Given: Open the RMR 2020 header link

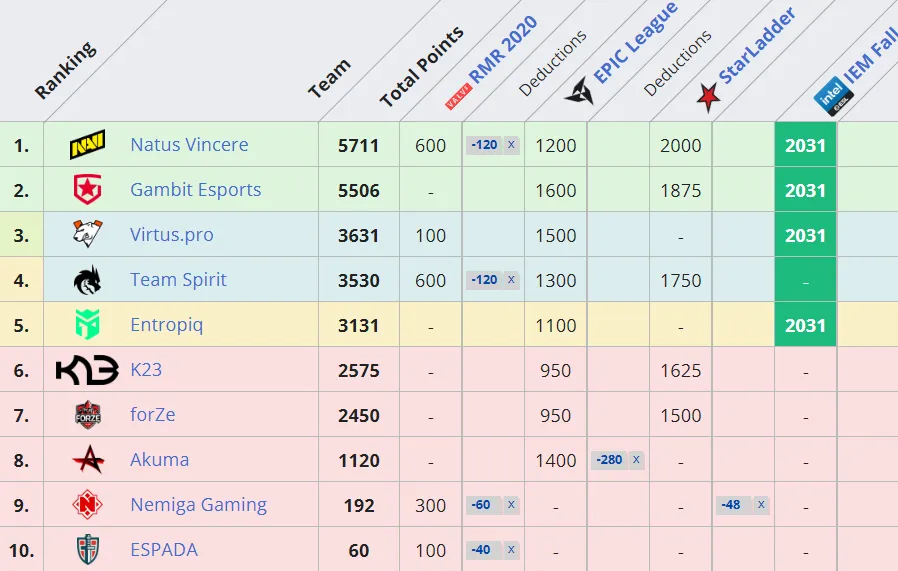Looking at the screenshot, I should click(x=503, y=49).
